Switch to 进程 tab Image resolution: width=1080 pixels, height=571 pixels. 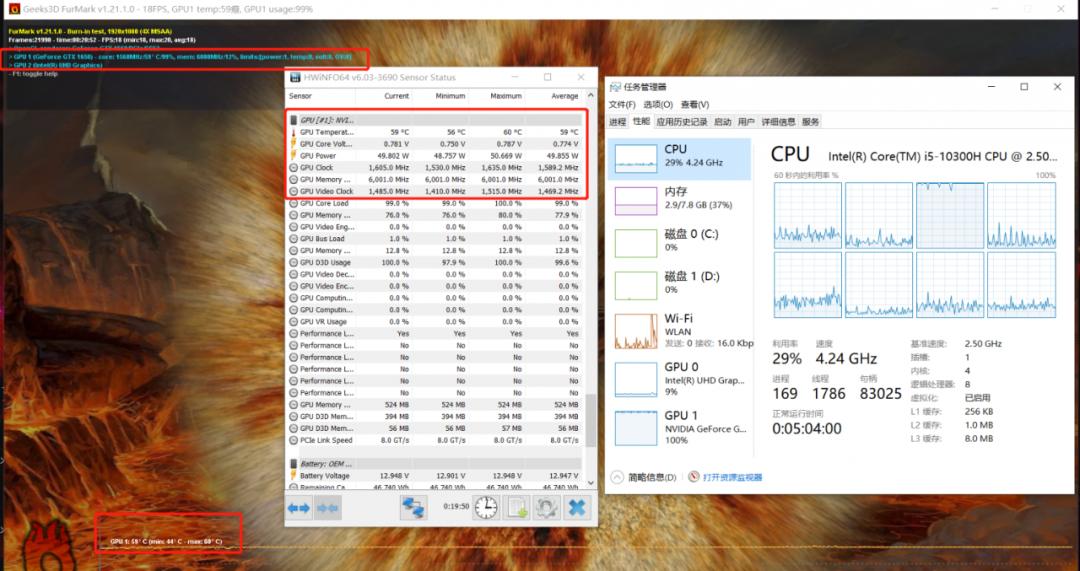point(617,122)
